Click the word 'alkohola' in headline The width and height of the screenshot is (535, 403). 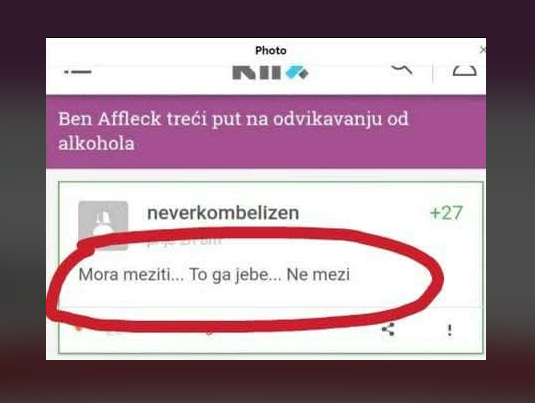(x=96, y=143)
